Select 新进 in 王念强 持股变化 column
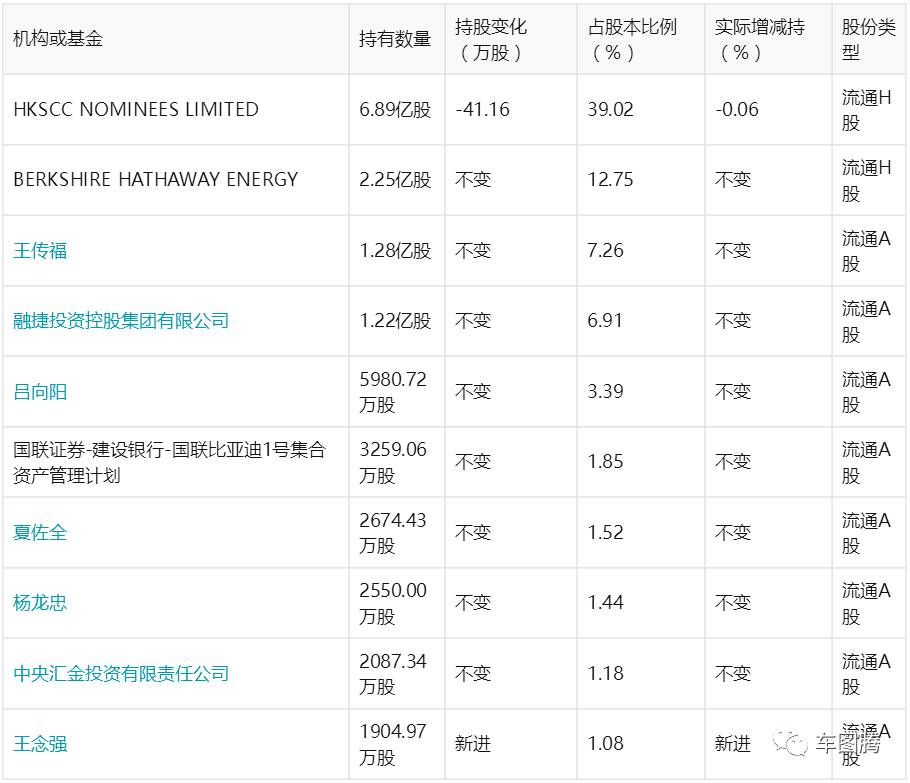This screenshot has width=910, height=783. (473, 744)
